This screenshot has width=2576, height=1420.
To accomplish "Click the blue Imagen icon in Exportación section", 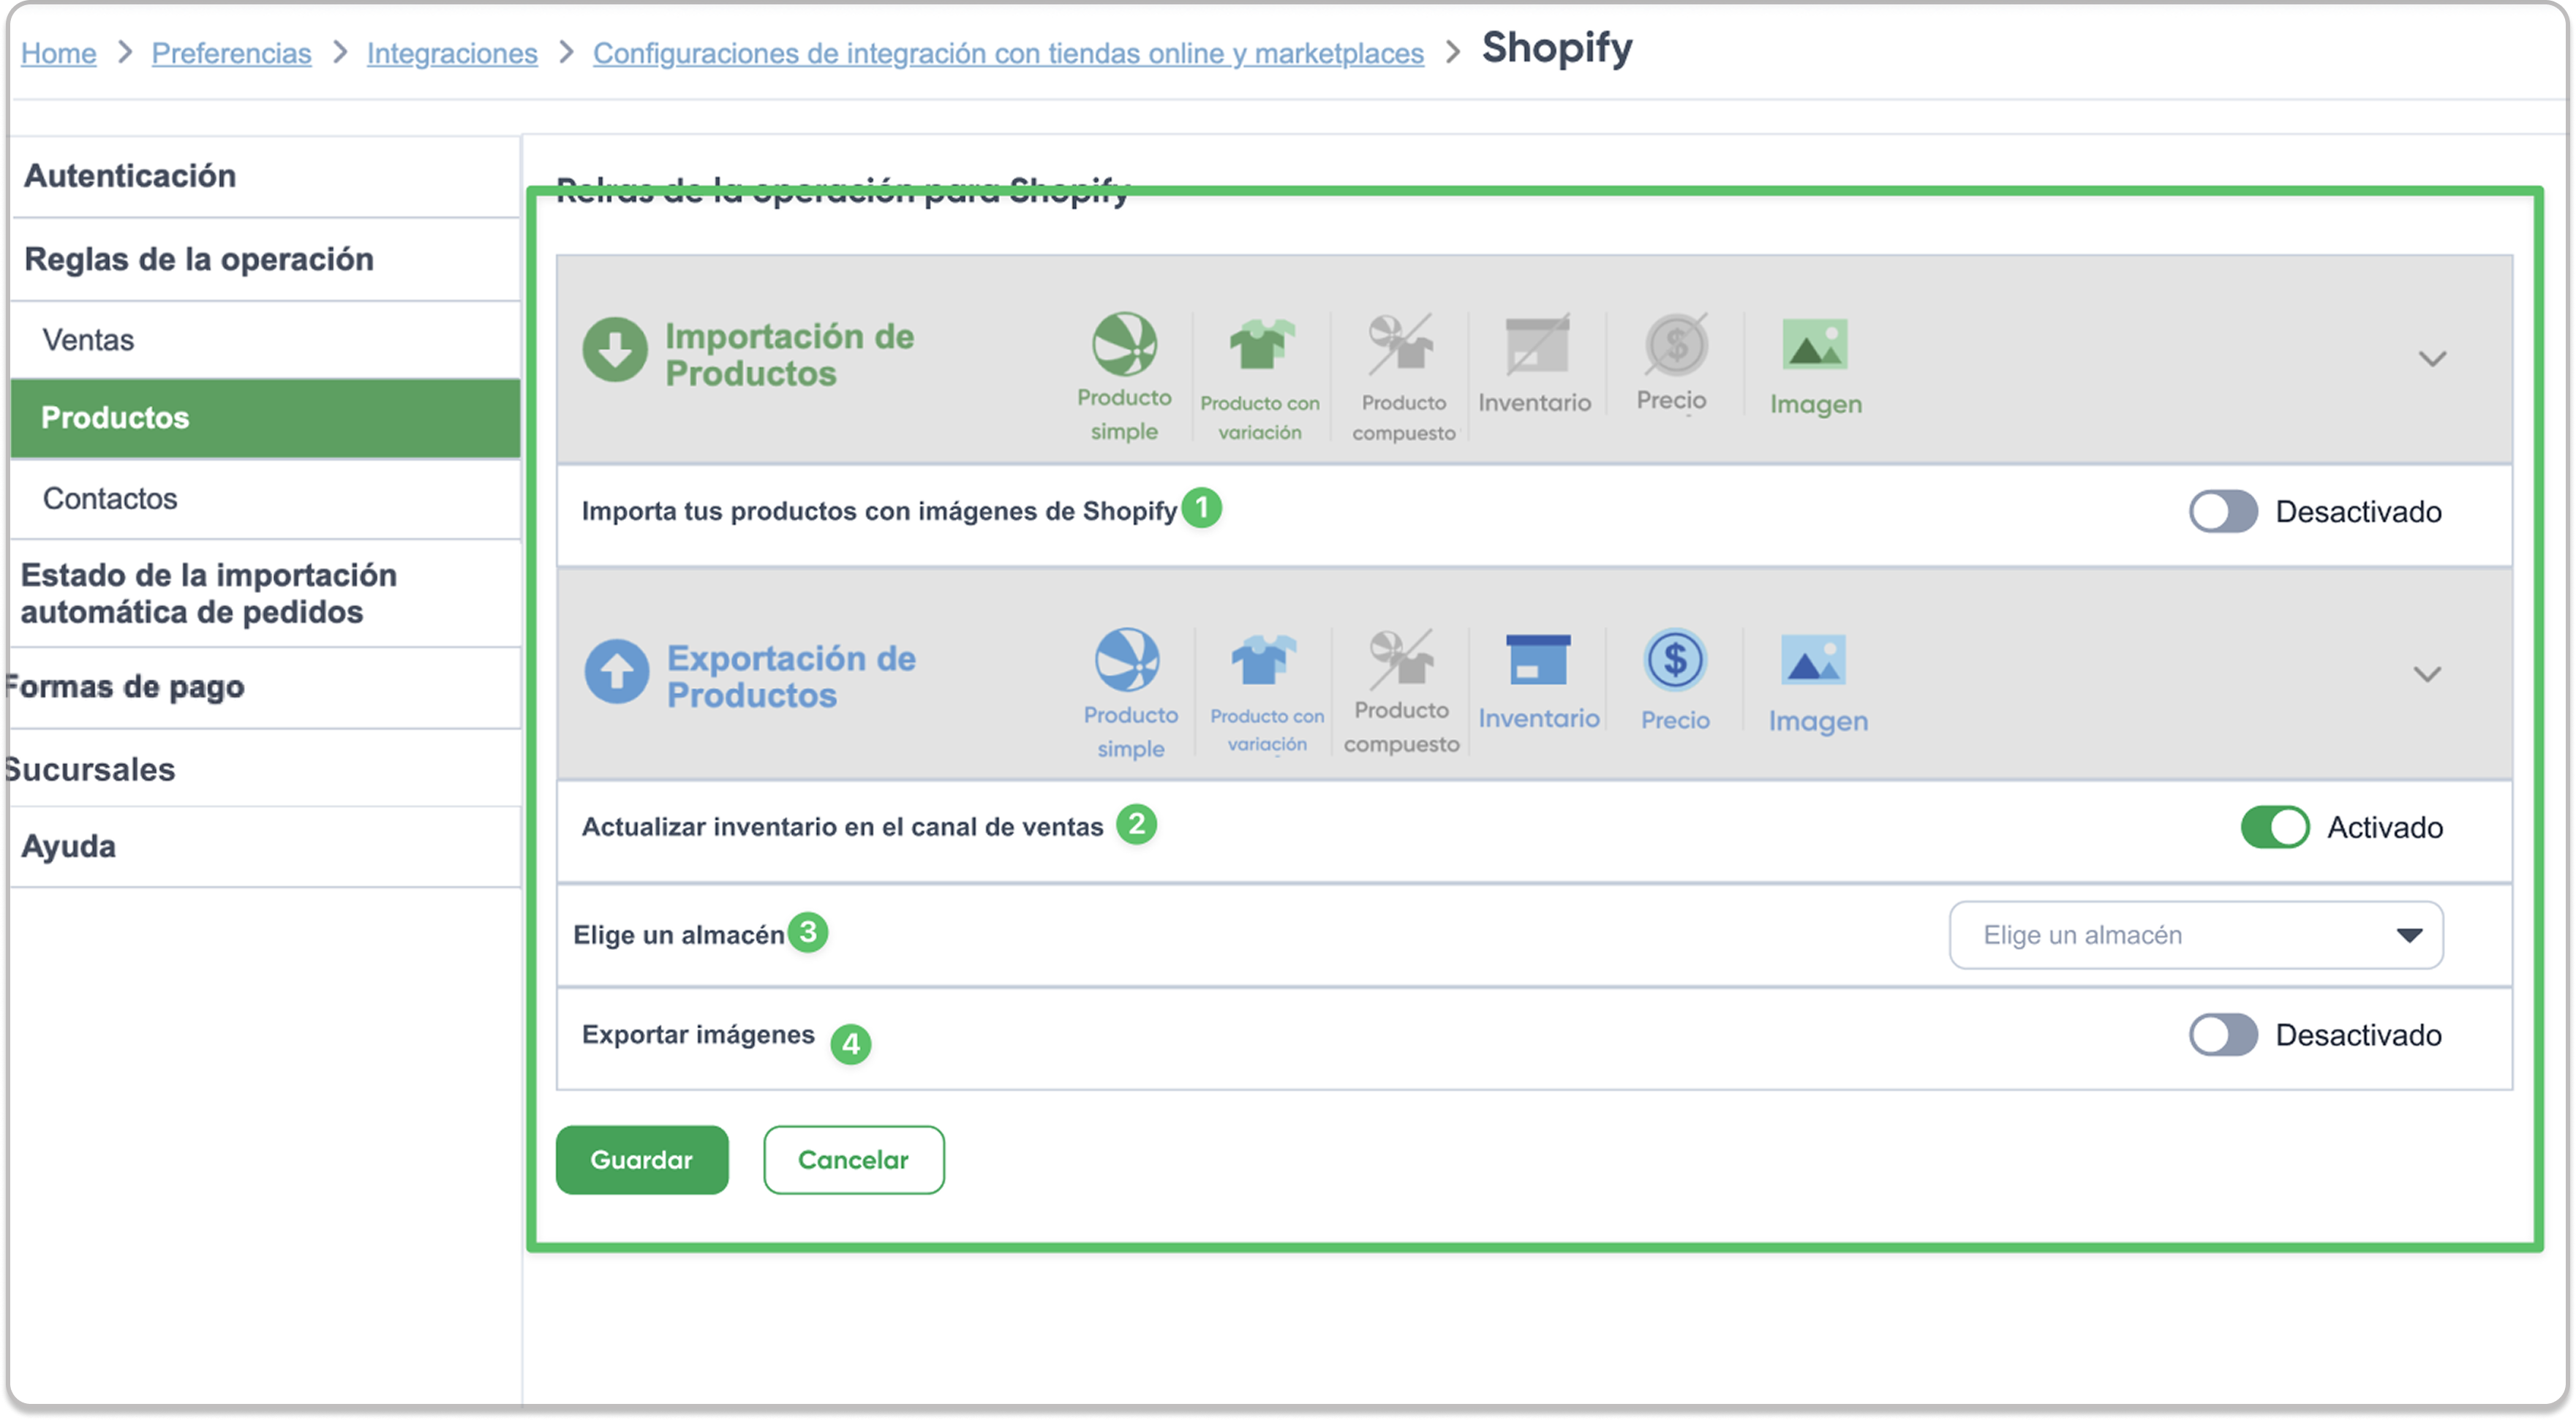I will [x=1813, y=660].
